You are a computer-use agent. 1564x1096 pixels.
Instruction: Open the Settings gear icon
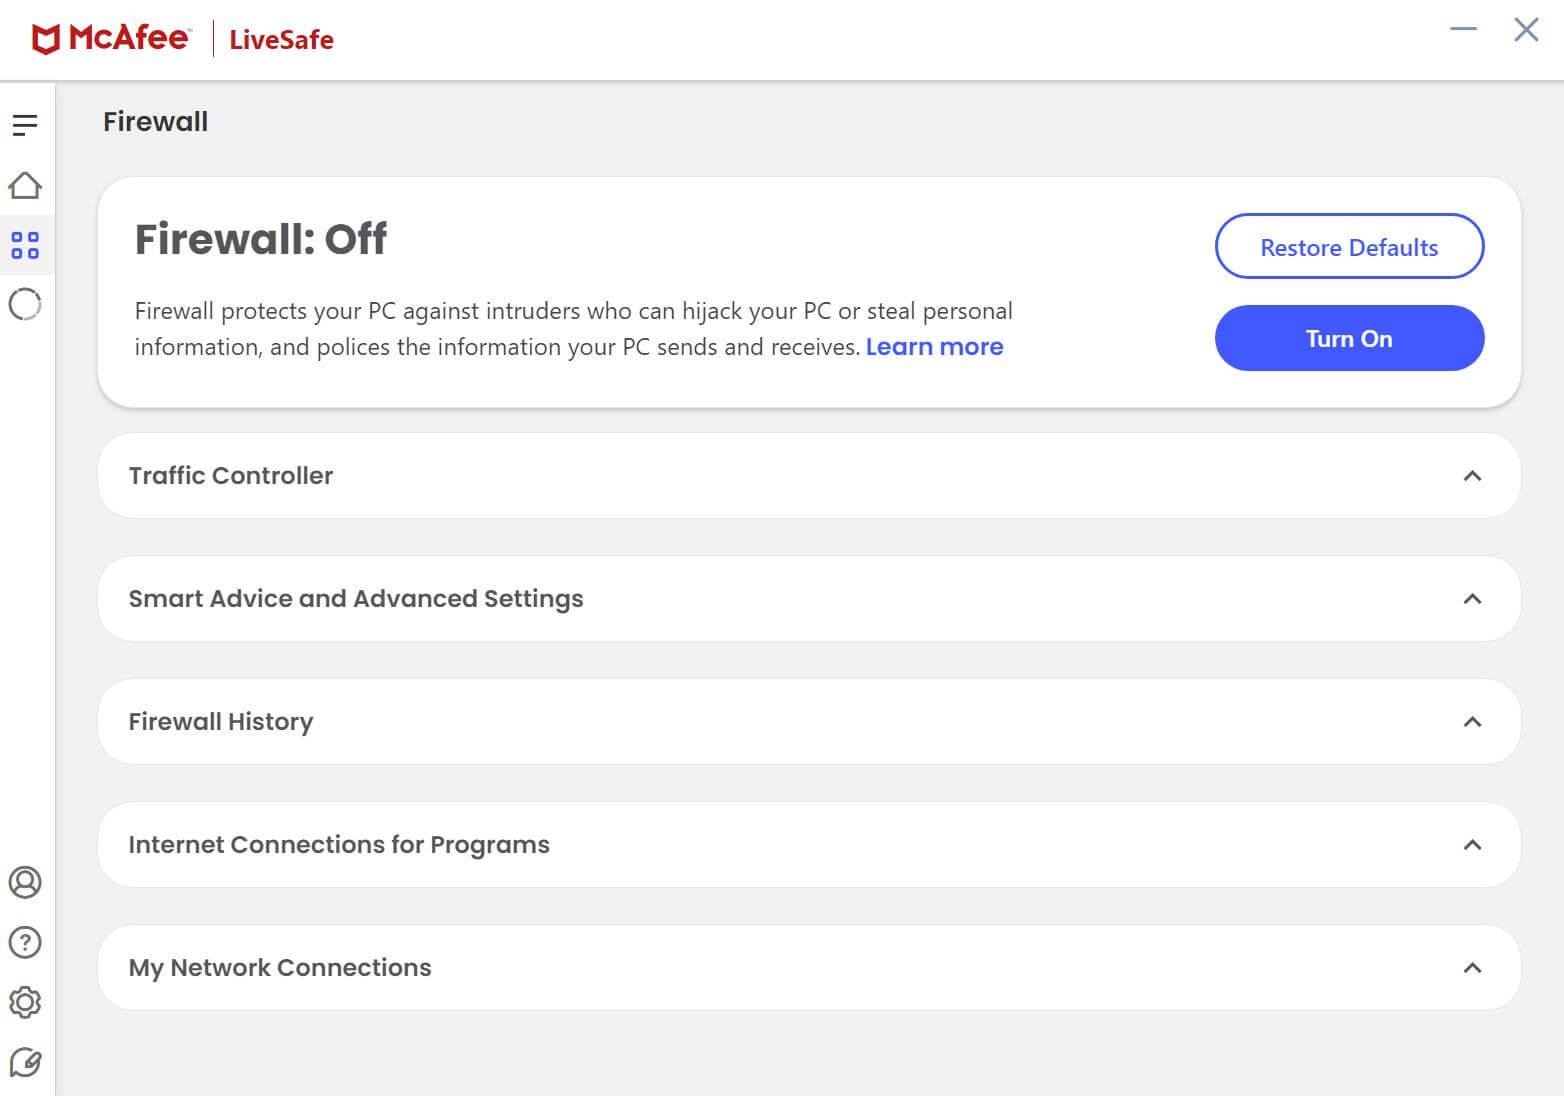[25, 1002]
